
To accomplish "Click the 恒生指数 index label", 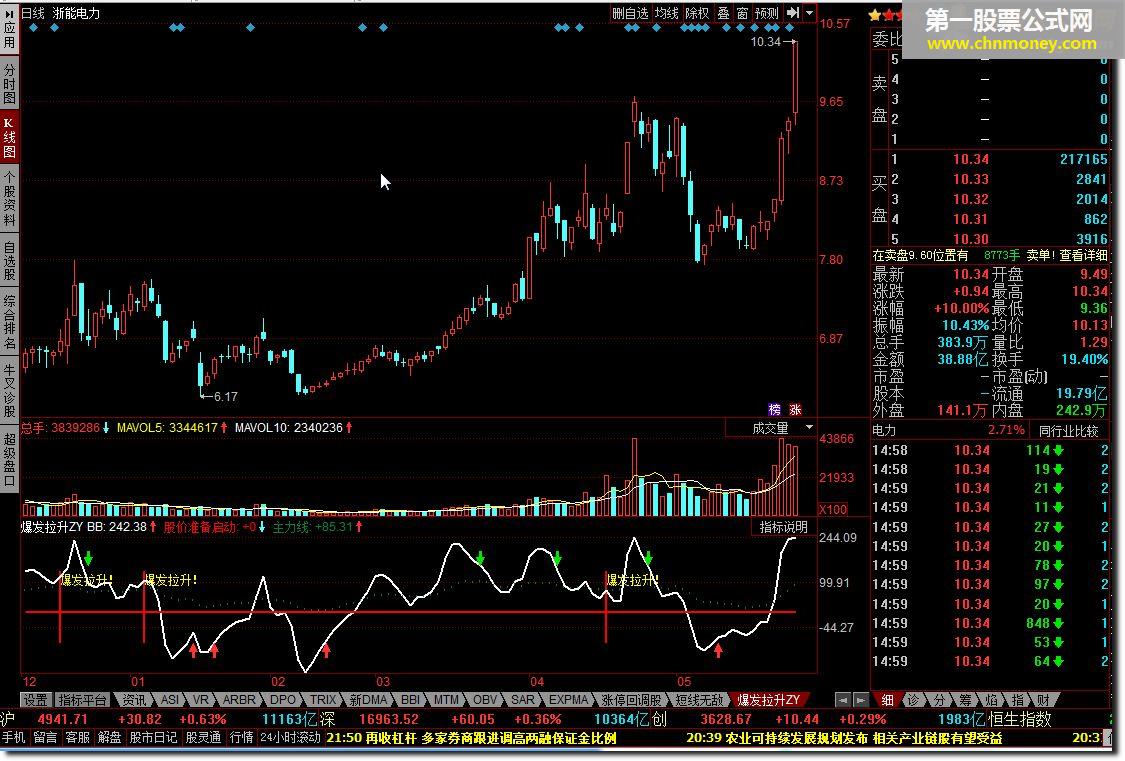I will pos(1020,719).
